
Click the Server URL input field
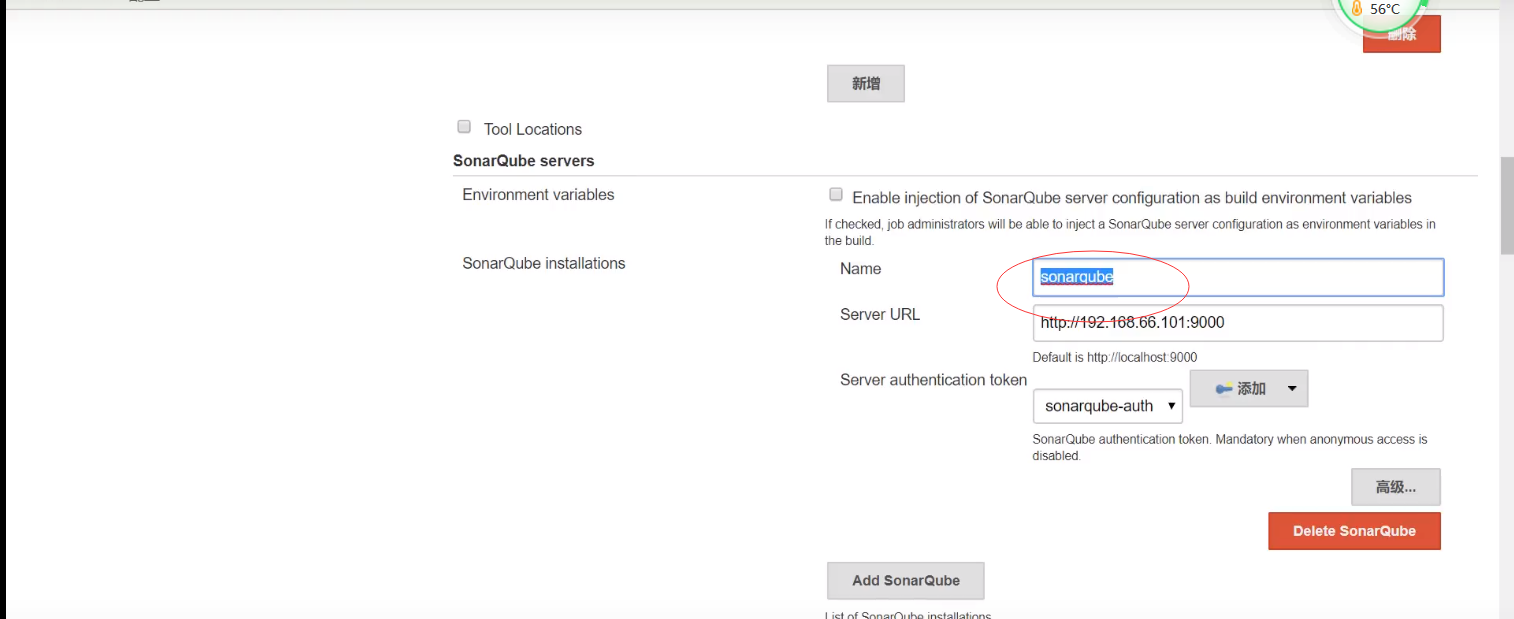(x=1238, y=323)
